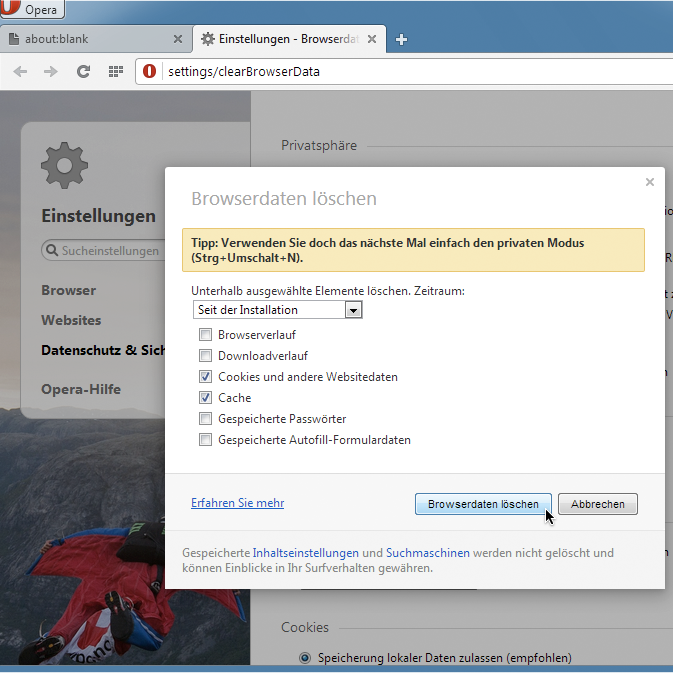Click the yellow Tipp privaten Modus banner

click(x=413, y=250)
